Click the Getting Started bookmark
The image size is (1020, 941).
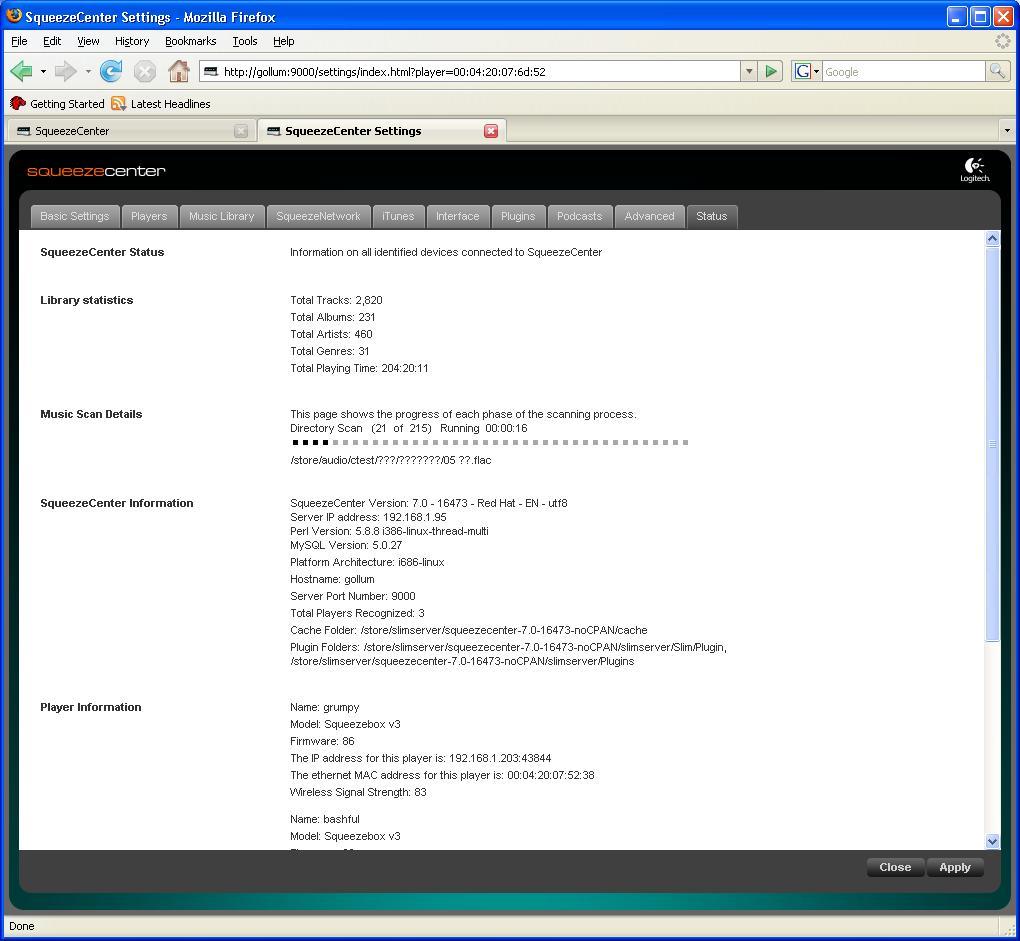coord(57,103)
